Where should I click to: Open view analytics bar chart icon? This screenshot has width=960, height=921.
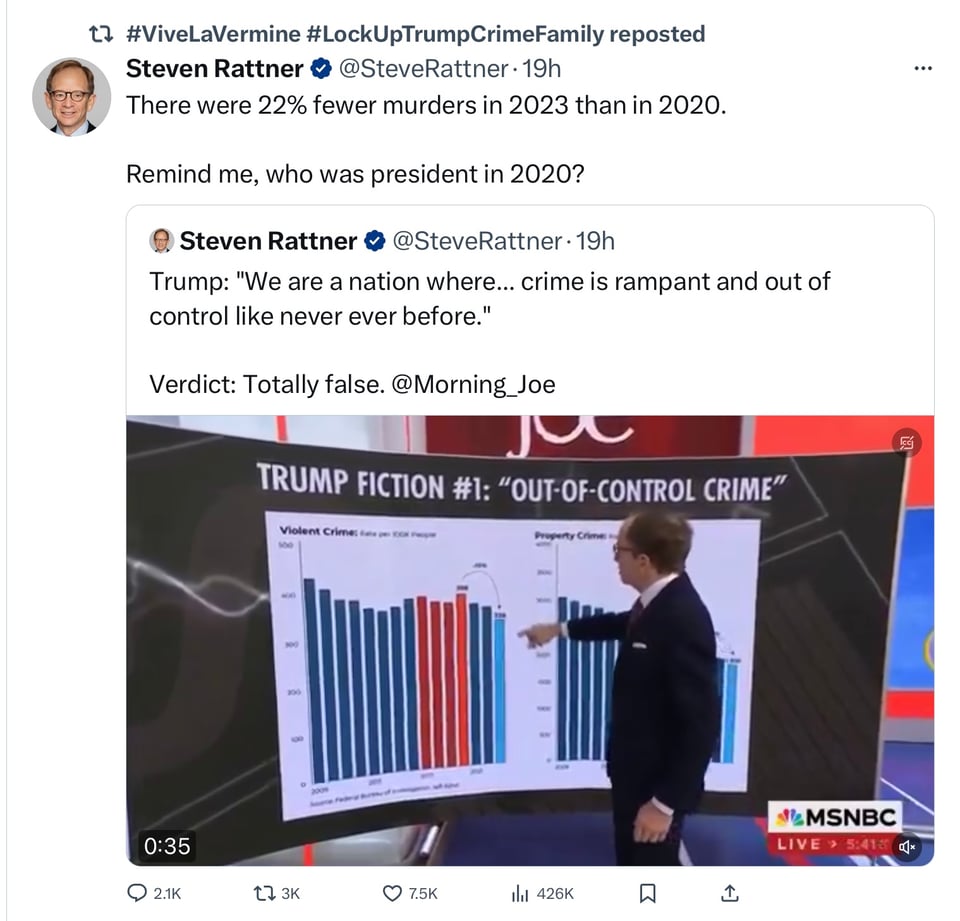tap(518, 893)
